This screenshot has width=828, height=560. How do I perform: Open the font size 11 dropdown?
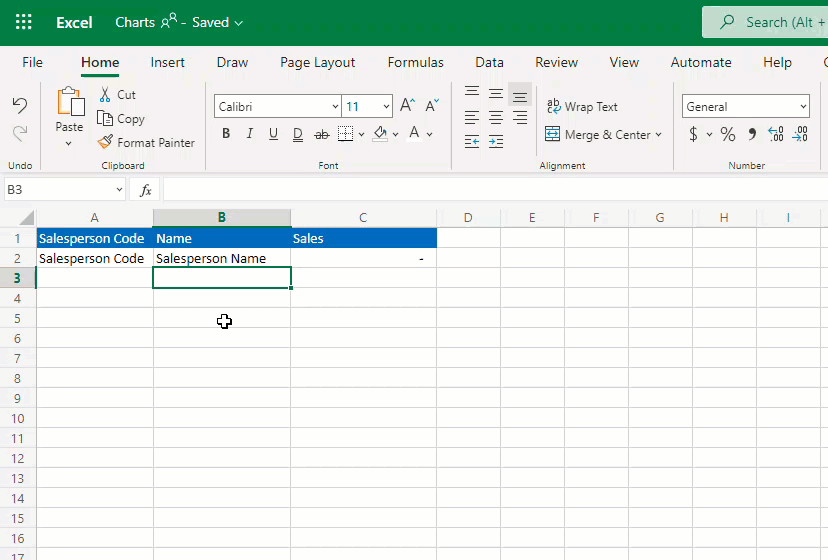(x=386, y=107)
